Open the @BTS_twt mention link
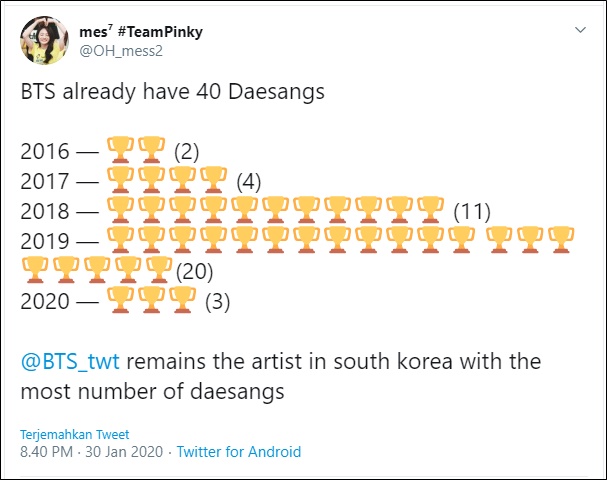The width and height of the screenshot is (607, 480). (x=70, y=362)
